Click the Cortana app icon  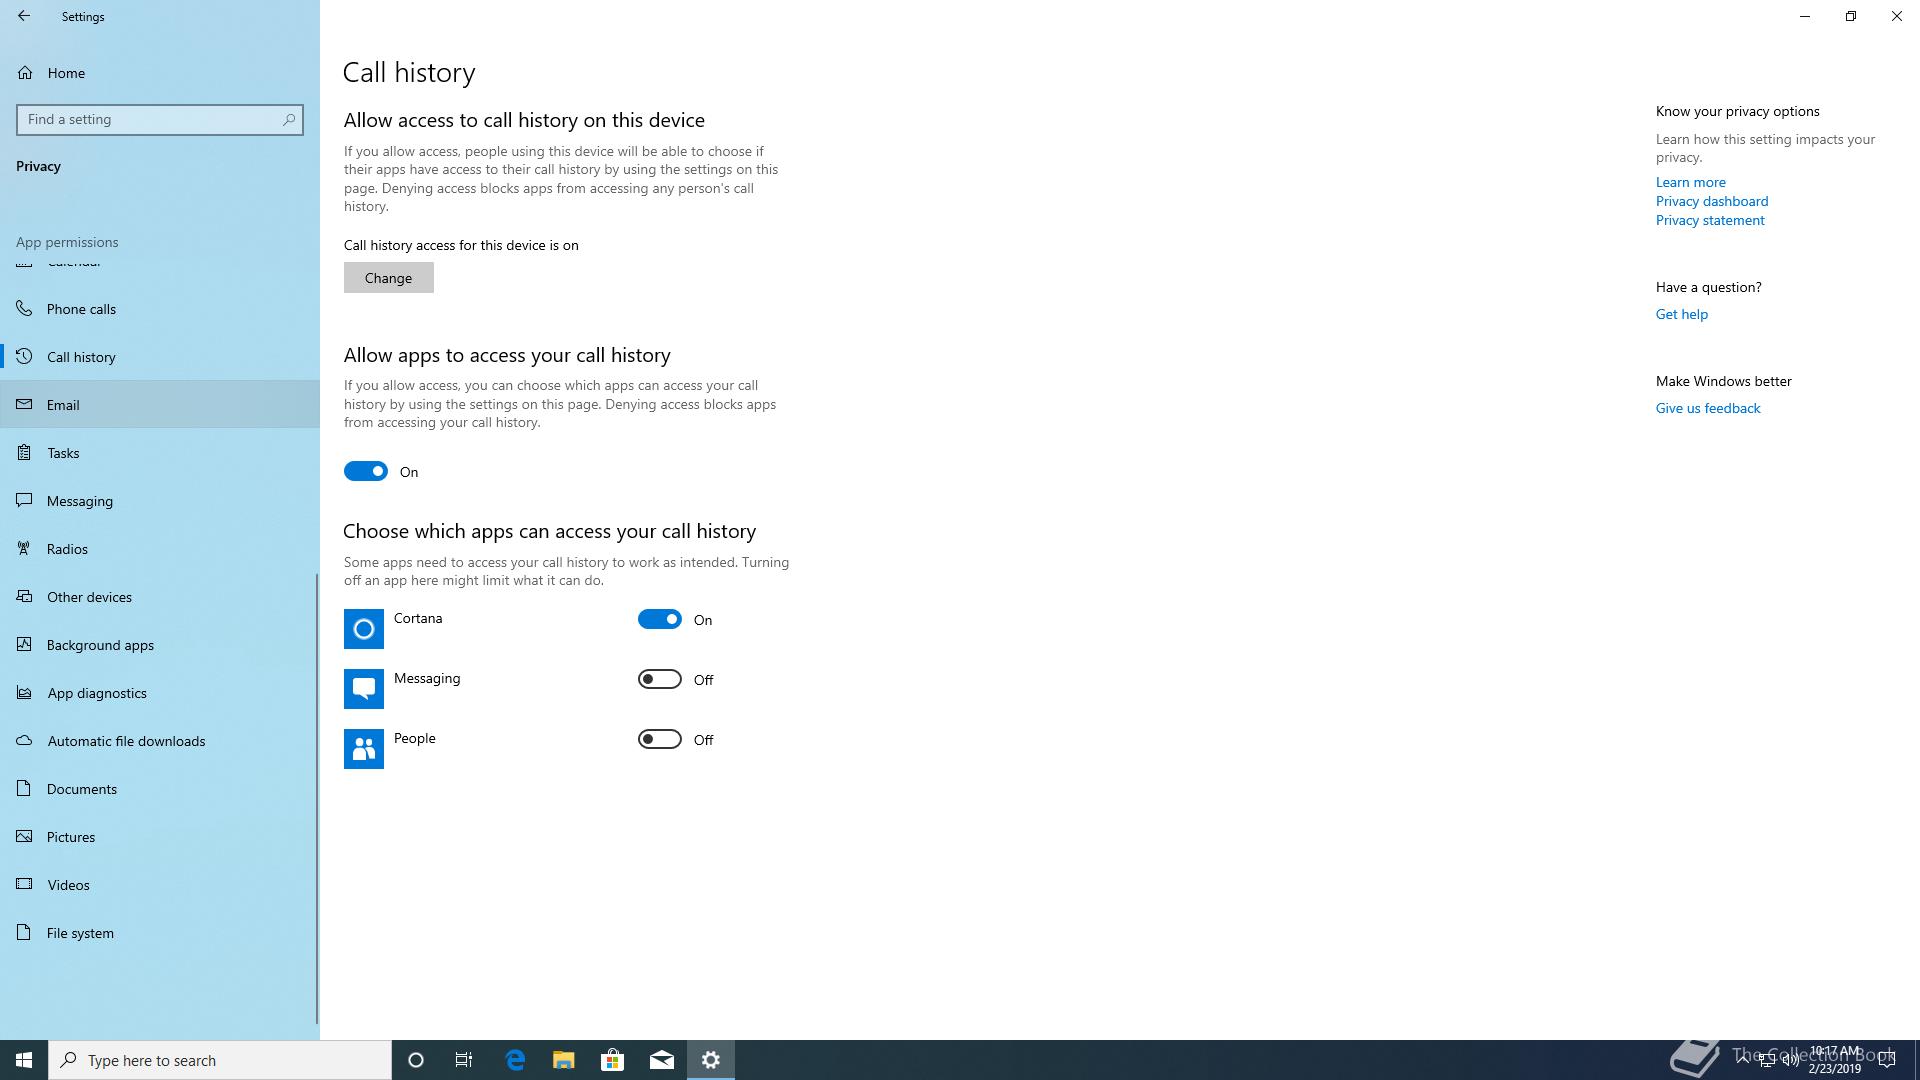(x=363, y=629)
